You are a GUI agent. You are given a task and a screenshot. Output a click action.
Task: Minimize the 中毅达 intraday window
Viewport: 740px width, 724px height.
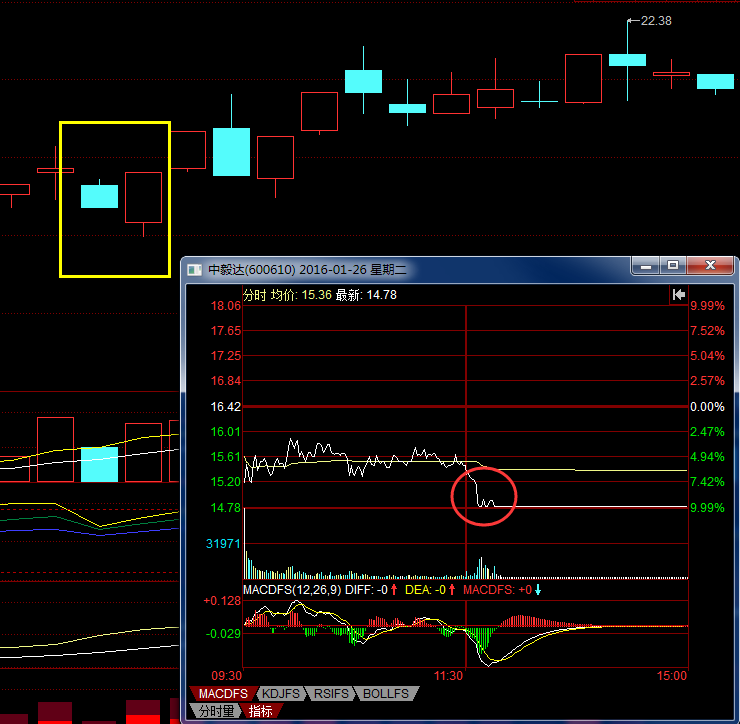[646, 266]
